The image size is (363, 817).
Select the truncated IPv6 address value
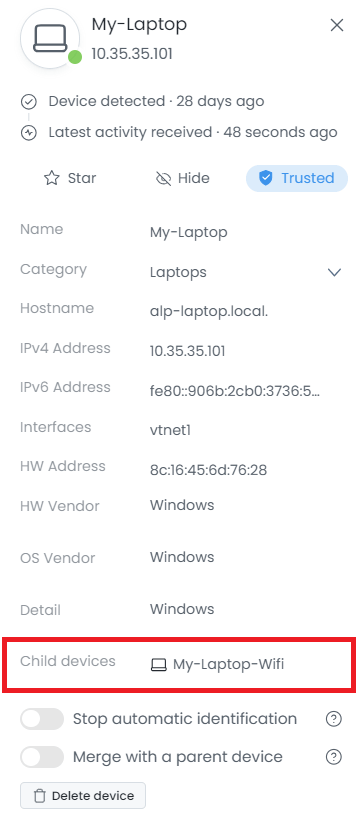click(234, 391)
